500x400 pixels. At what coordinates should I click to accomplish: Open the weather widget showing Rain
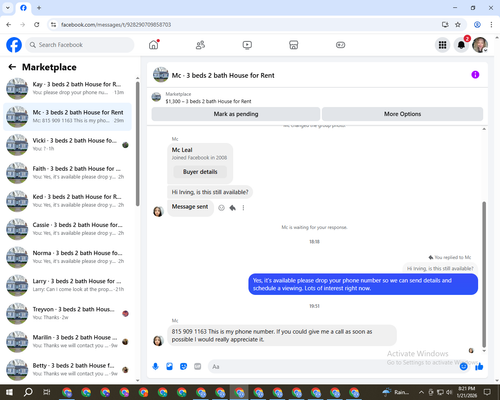pyautogui.click(x=396, y=392)
